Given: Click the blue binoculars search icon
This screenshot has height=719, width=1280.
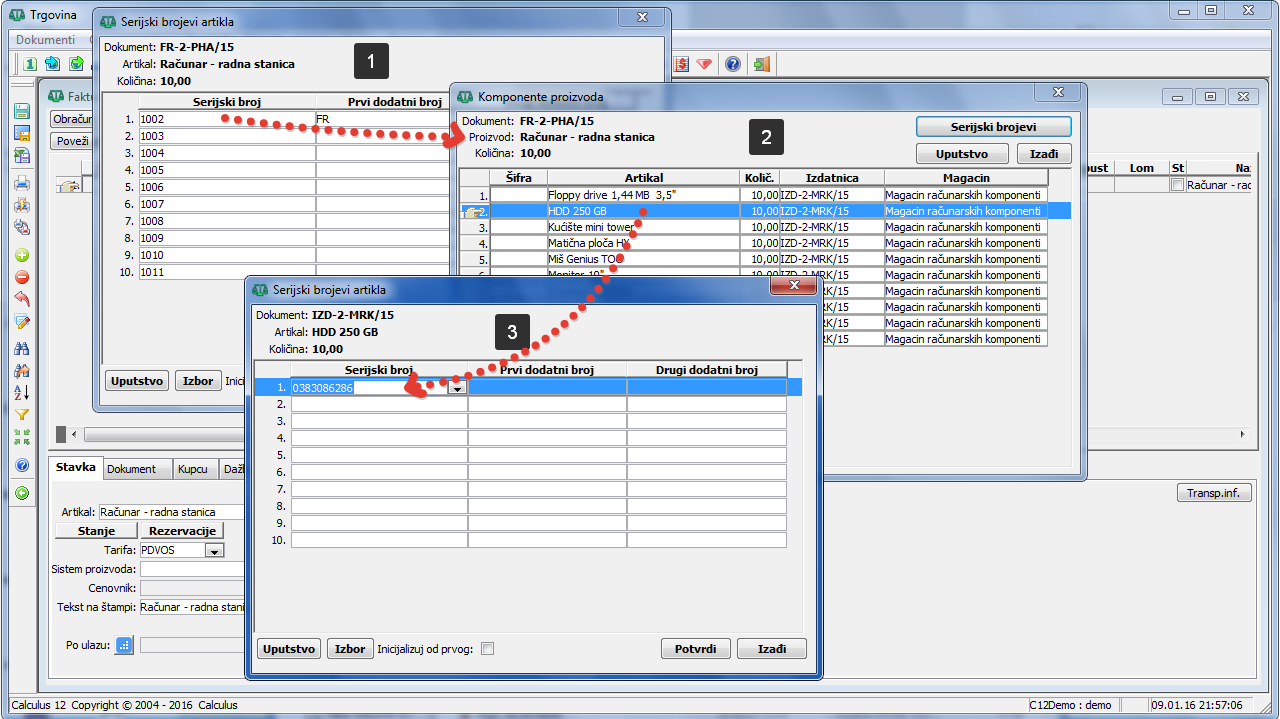Looking at the screenshot, I should (x=22, y=348).
